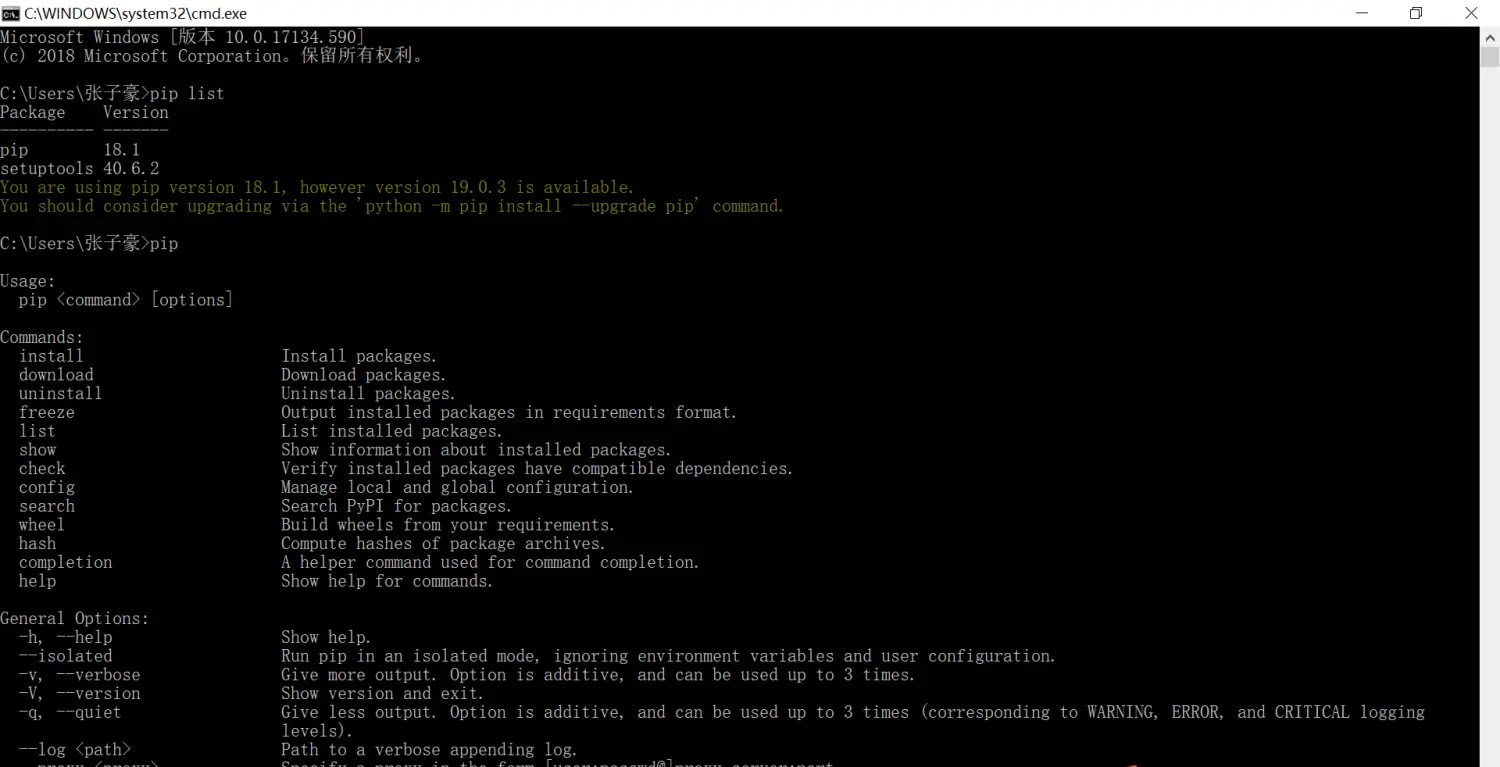Click 'Uninstall packages.' description
The width and height of the screenshot is (1500, 767).
(x=368, y=393)
